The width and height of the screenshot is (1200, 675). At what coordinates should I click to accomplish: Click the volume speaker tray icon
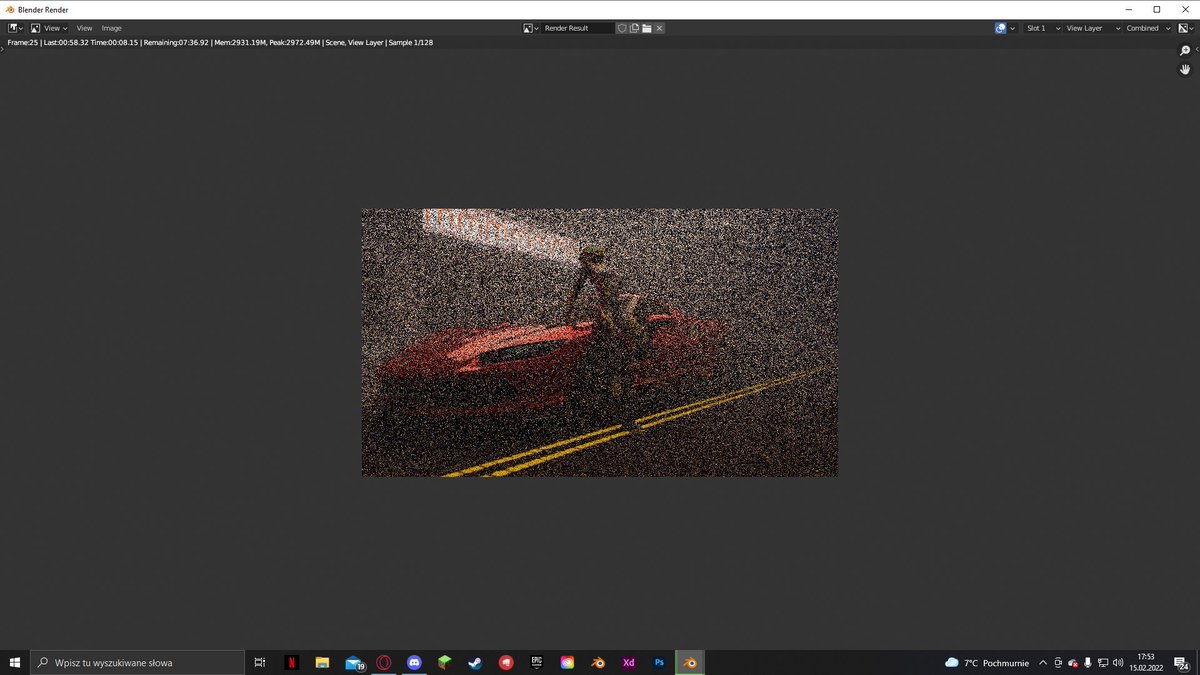tap(1117, 662)
